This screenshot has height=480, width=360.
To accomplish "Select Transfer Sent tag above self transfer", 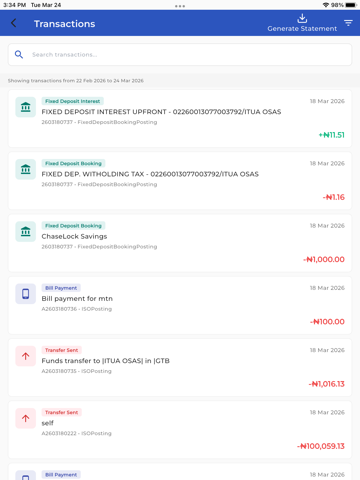I will pyautogui.click(x=62, y=412).
